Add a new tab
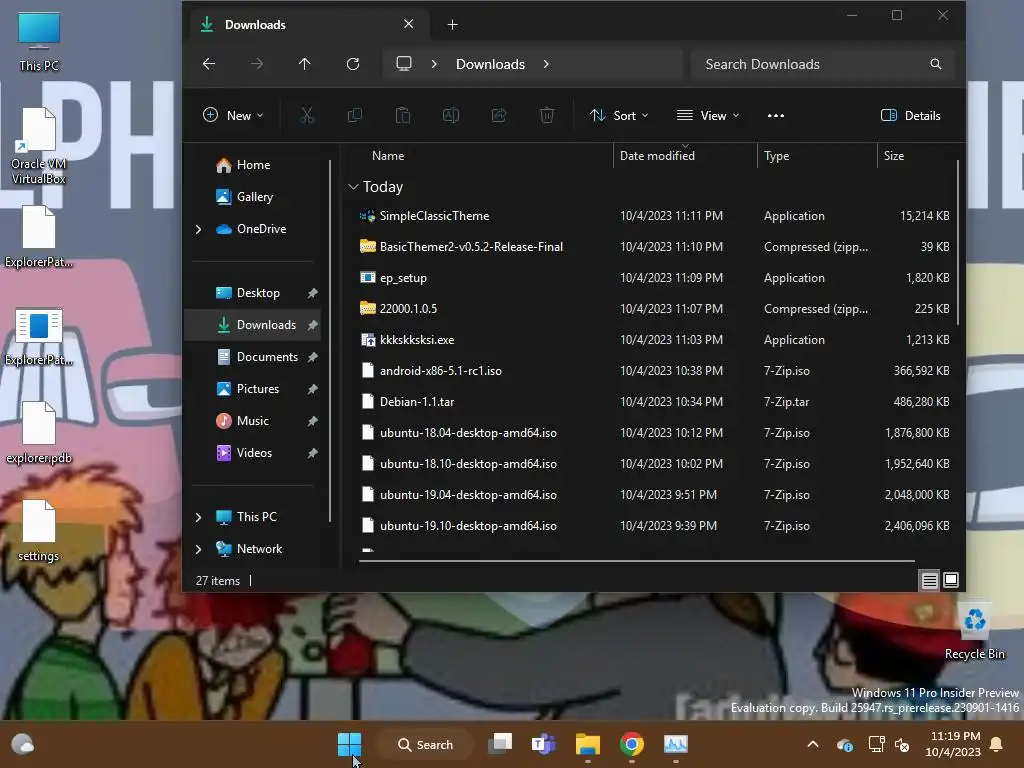Screen dimensions: 1024x768 (453, 25)
